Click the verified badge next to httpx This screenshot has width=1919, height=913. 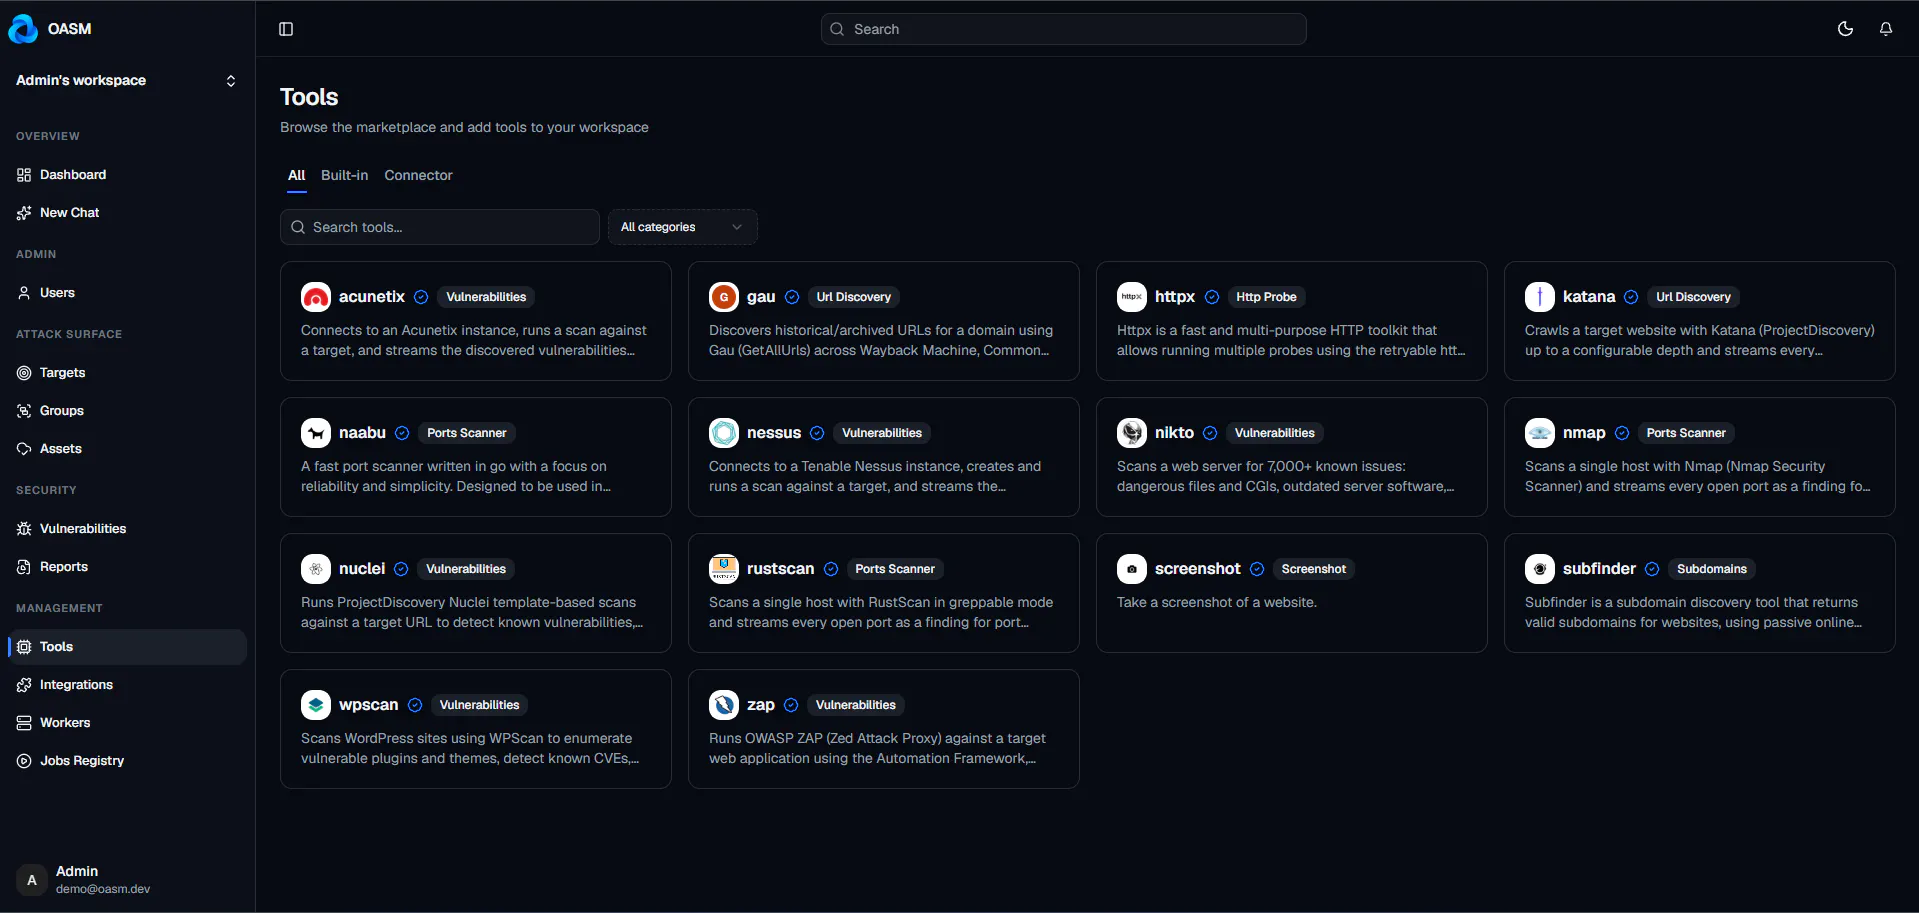click(x=1212, y=297)
